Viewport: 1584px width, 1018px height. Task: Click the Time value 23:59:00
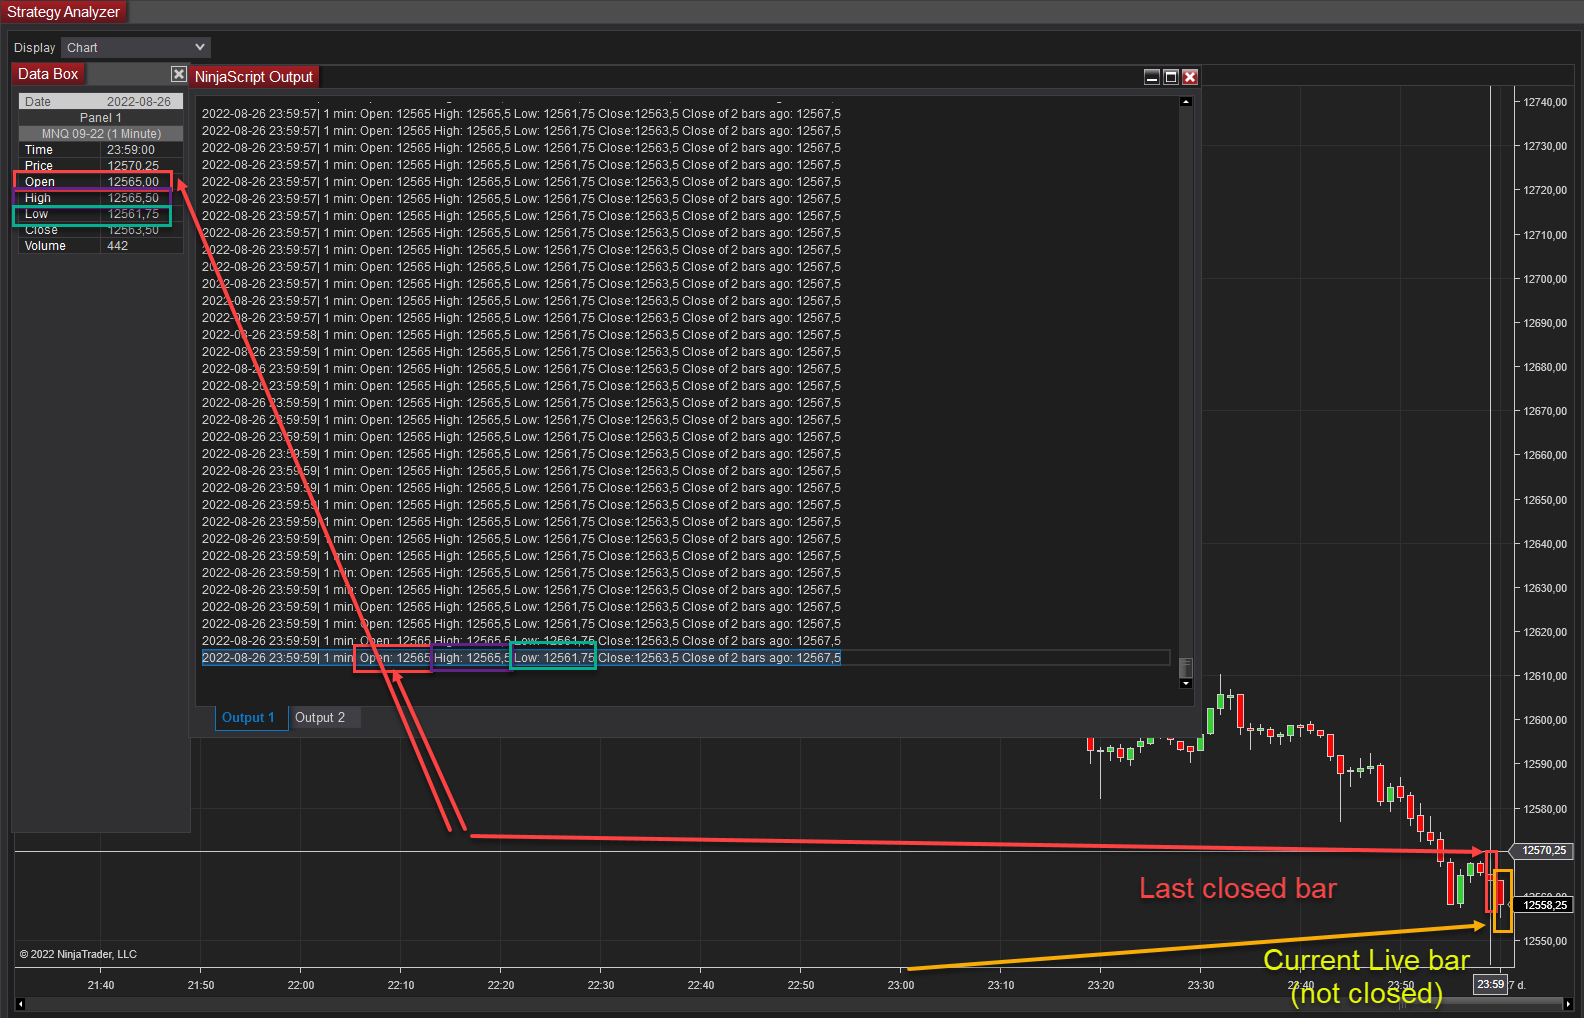(x=131, y=150)
